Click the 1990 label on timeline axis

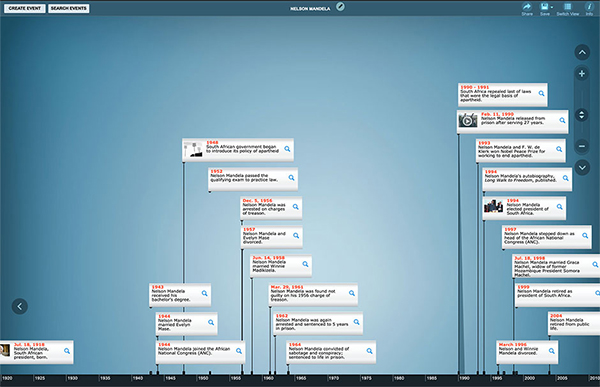464,378
